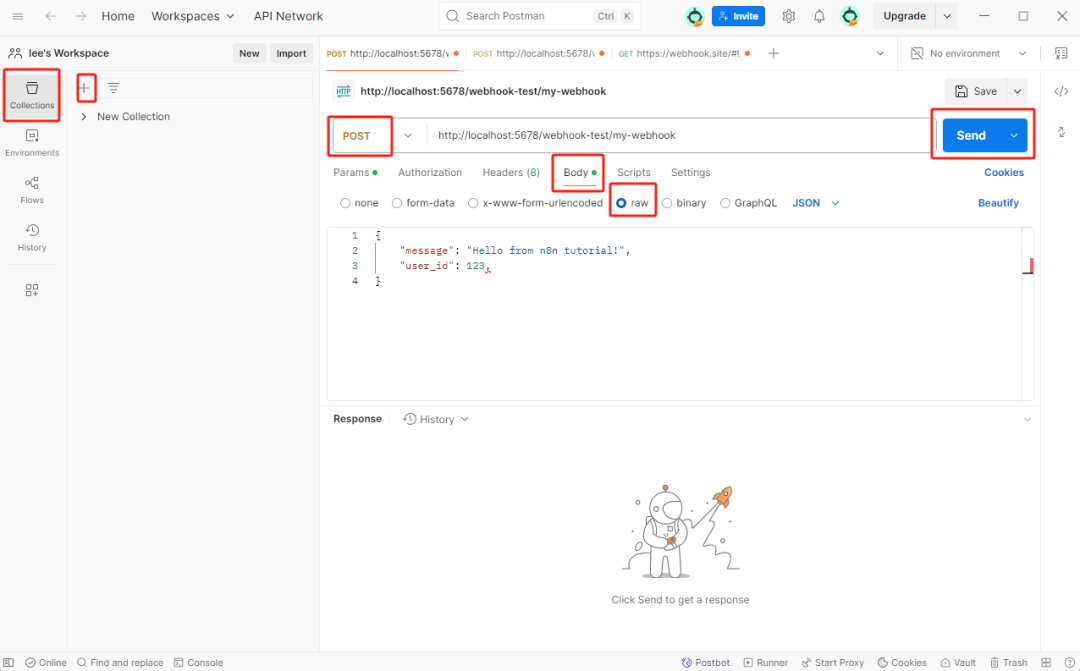Select the none body option
Screen dimensions: 1080x671
click(x=345, y=203)
